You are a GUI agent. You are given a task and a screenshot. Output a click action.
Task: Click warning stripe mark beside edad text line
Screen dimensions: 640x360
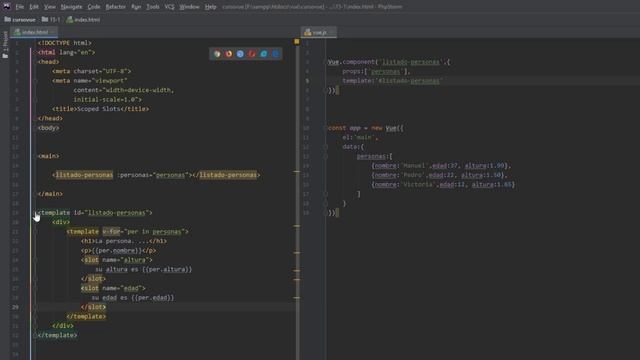(x=297, y=298)
